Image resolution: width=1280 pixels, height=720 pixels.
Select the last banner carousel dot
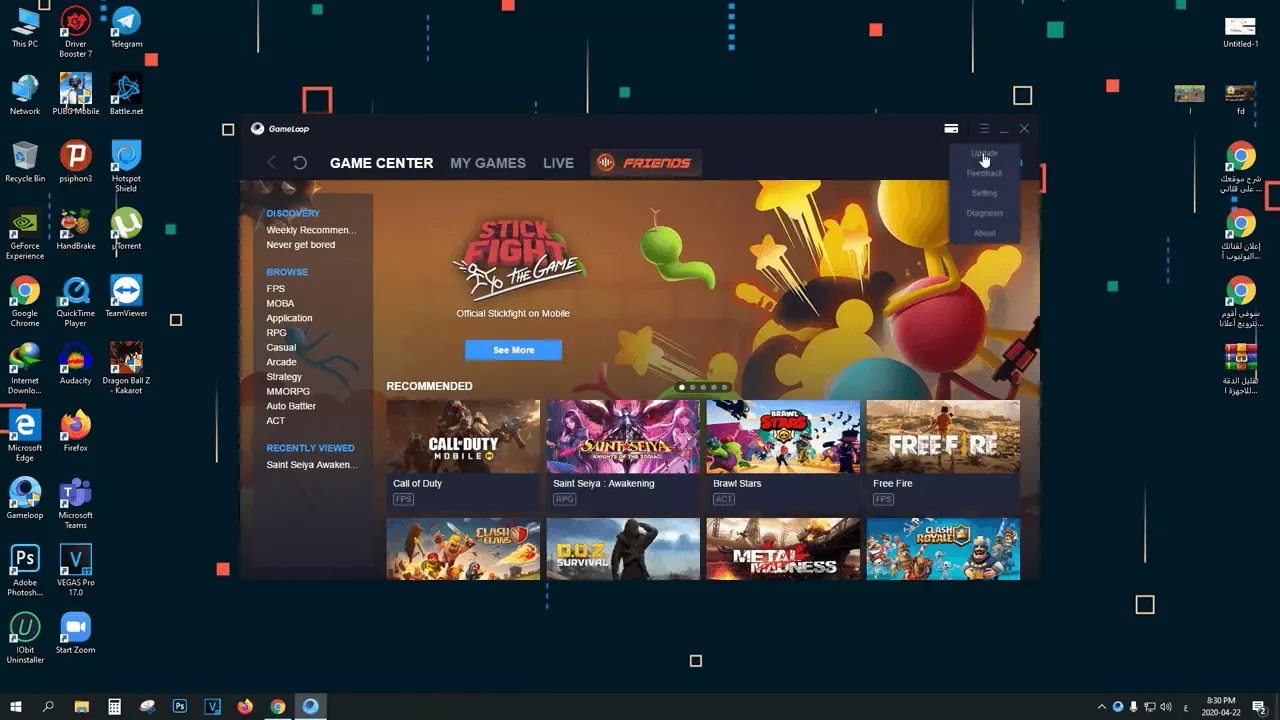click(x=725, y=387)
